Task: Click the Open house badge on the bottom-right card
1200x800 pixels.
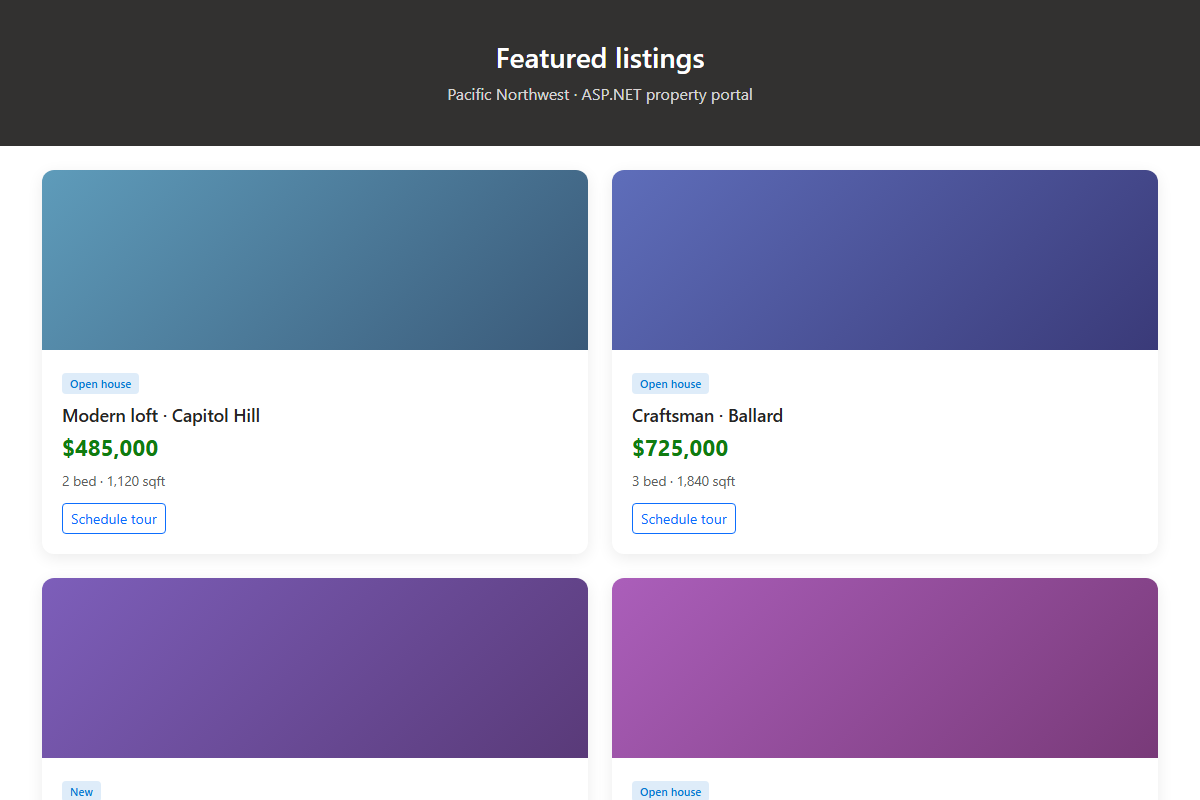Action: pyautogui.click(x=670, y=791)
